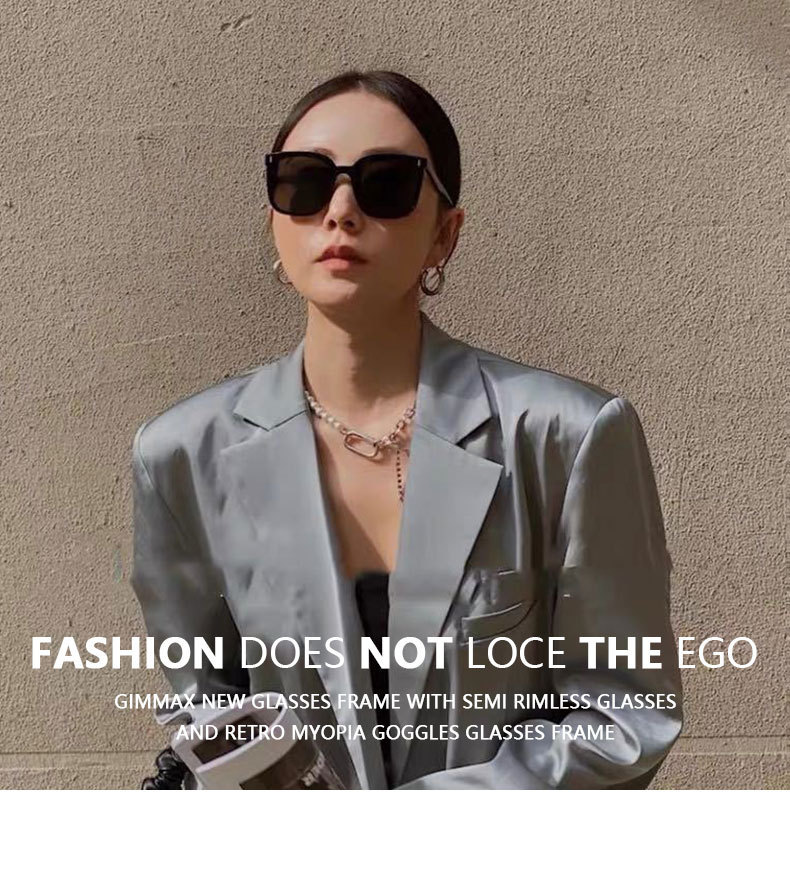Click the word LOCE in the headline
The height and width of the screenshot is (878, 790).
[516, 653]
